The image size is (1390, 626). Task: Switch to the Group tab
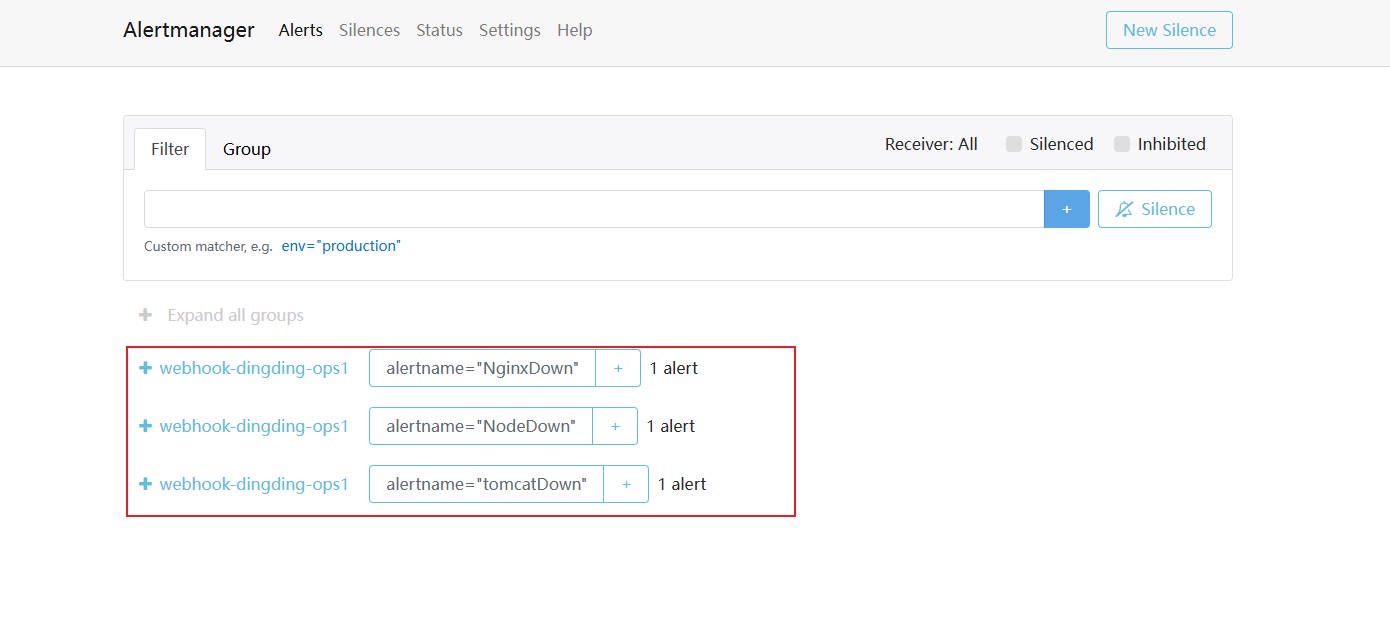[246, 149]
